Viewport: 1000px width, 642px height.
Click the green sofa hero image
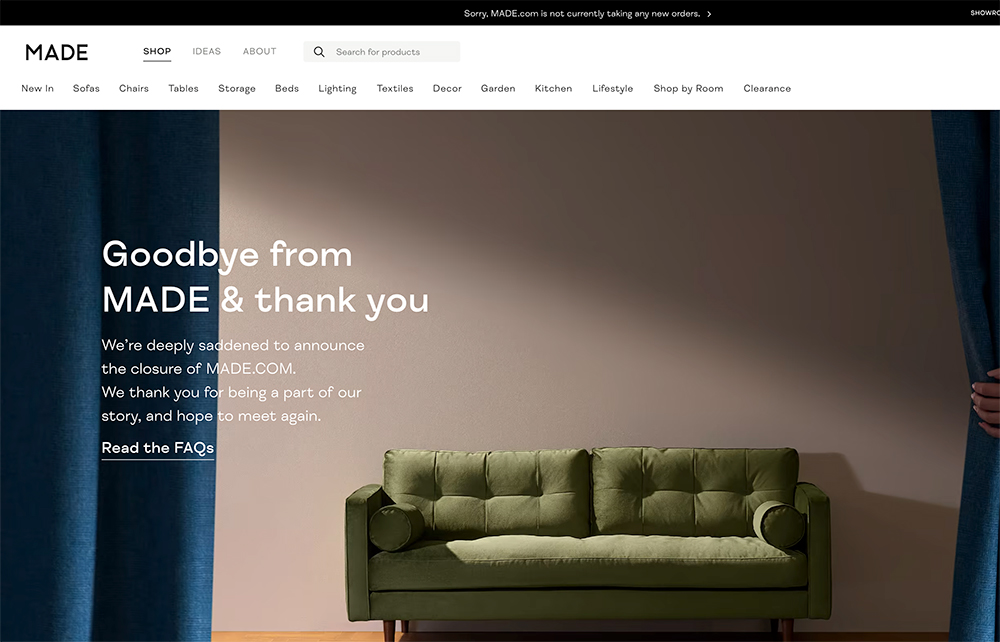click(x=587, y=536)
